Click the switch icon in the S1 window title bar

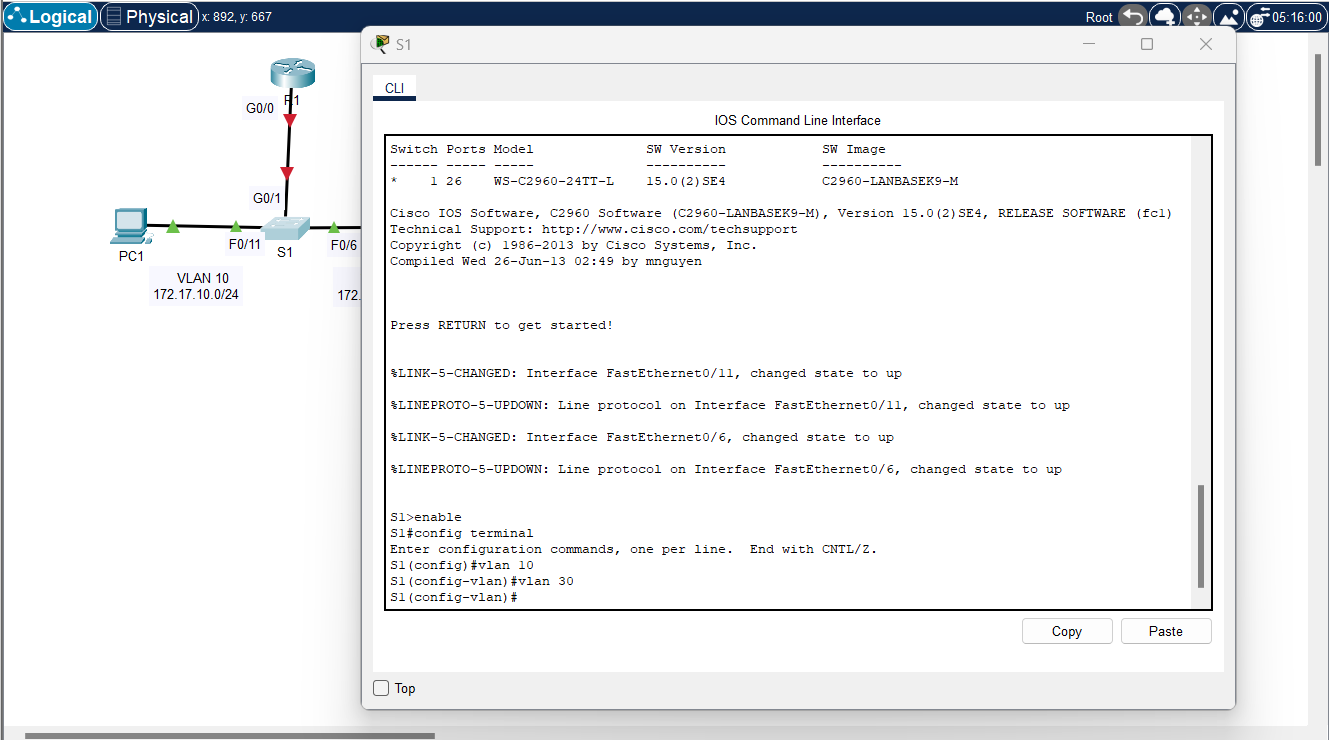[x=380, y=44]
